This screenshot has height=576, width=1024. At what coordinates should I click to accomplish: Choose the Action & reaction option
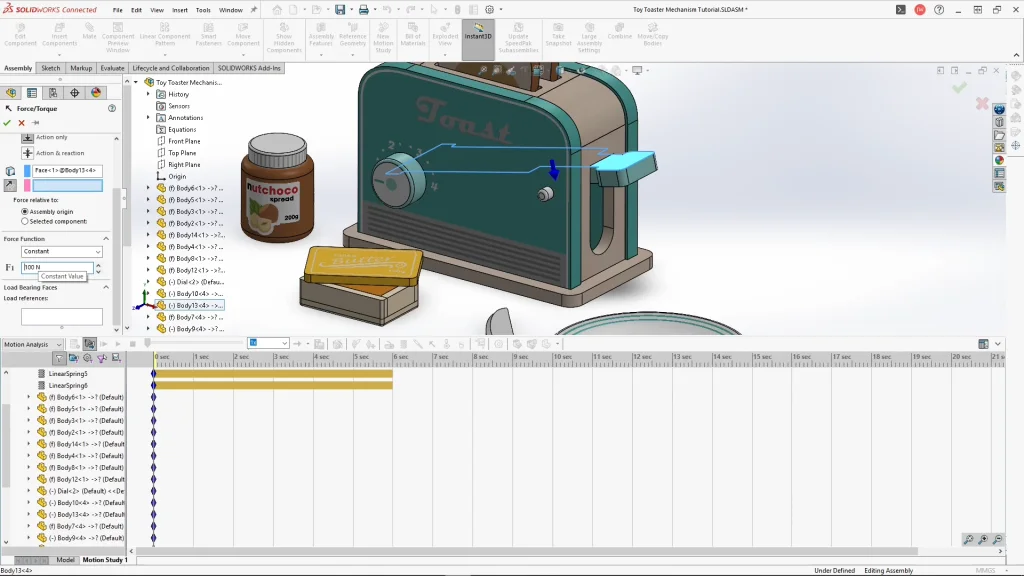point(27,153)
